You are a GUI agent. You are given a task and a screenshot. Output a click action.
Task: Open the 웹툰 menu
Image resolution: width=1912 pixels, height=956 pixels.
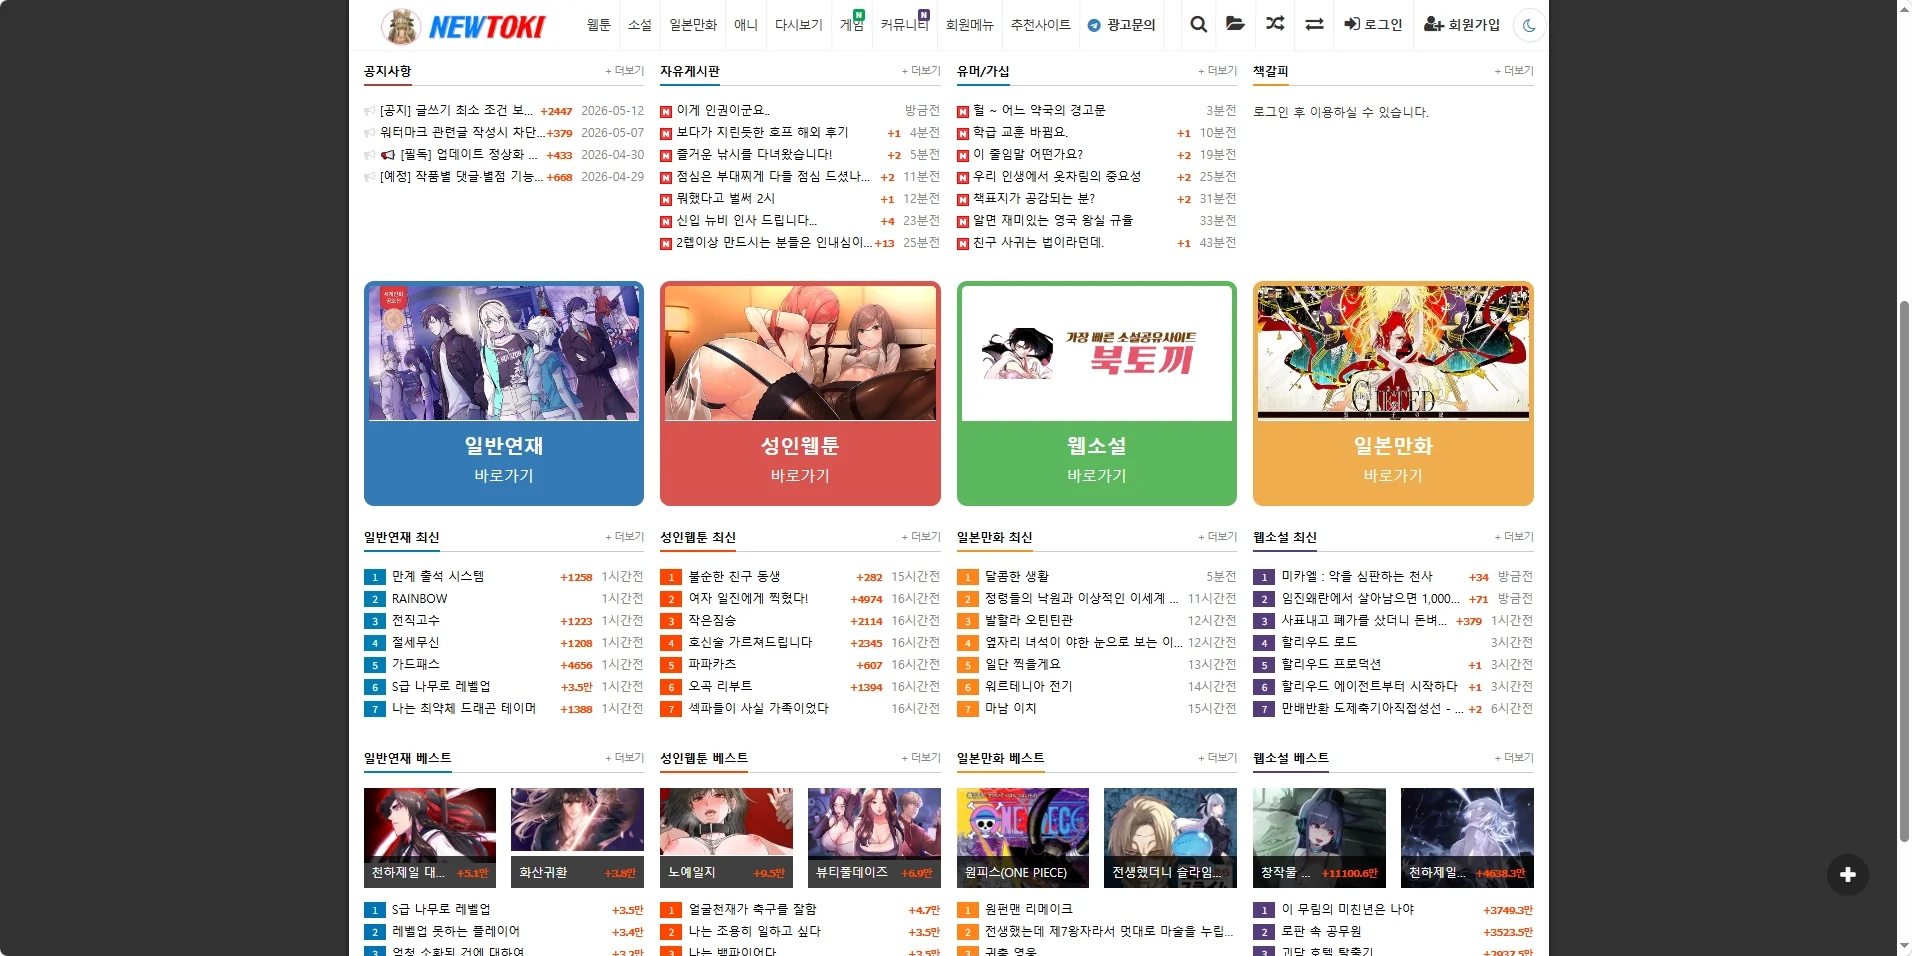pyautogui.click(x=598, y=25)
